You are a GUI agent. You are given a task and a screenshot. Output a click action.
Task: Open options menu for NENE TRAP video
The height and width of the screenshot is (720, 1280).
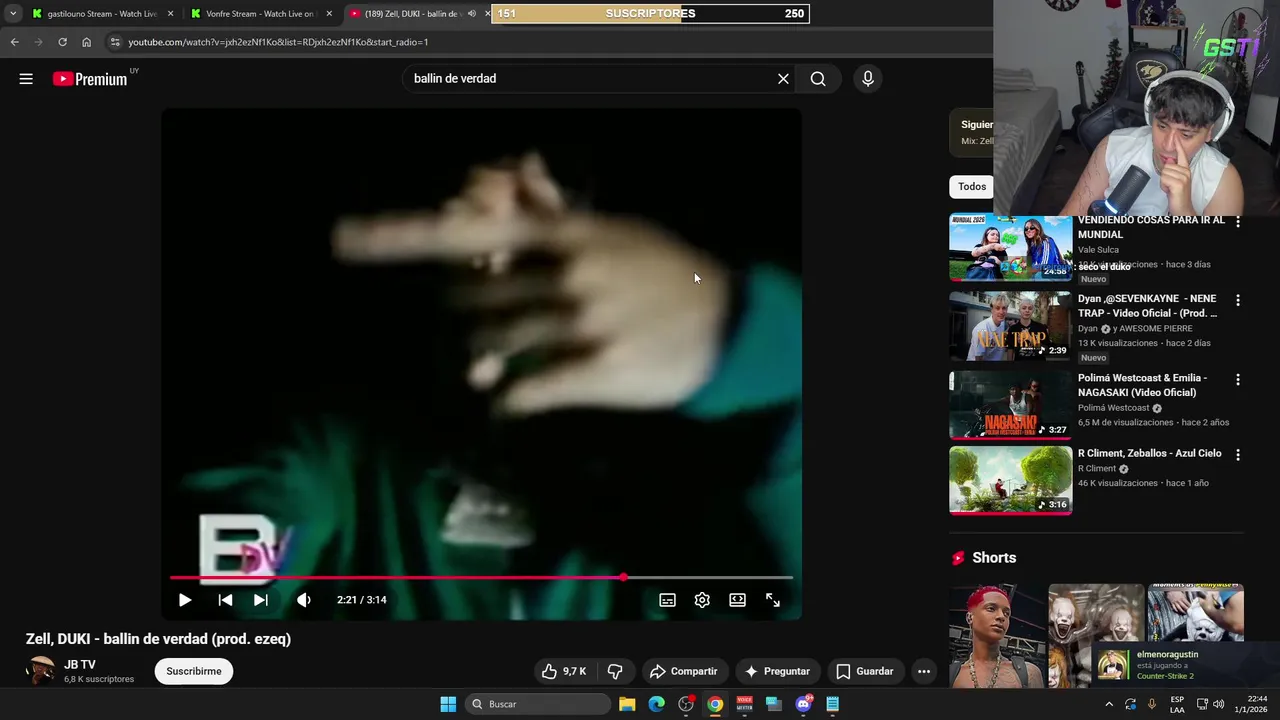(1238, 300)
